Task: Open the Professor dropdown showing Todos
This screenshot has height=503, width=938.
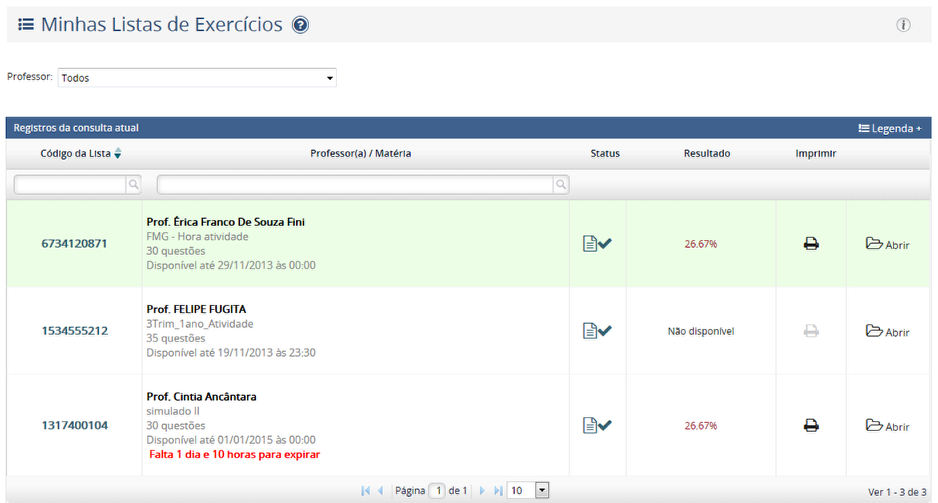Action: pos(197,78)
